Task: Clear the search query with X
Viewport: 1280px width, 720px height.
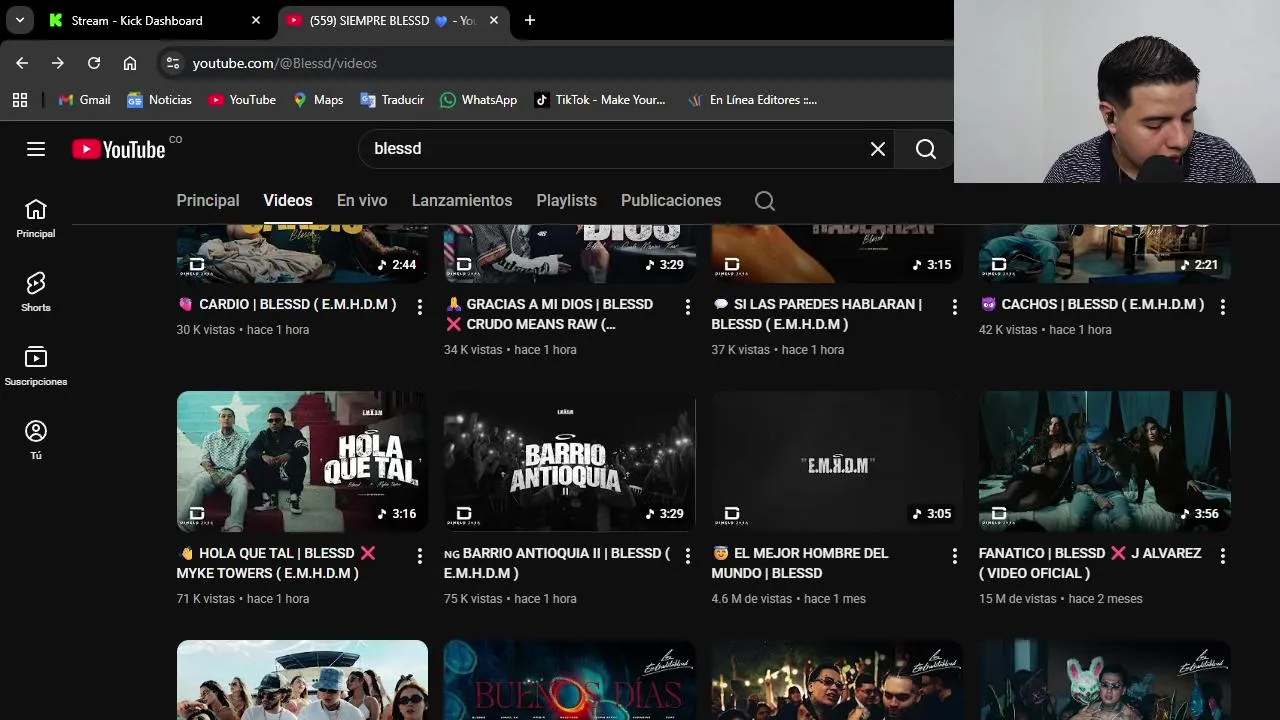Action: (878, 149)
